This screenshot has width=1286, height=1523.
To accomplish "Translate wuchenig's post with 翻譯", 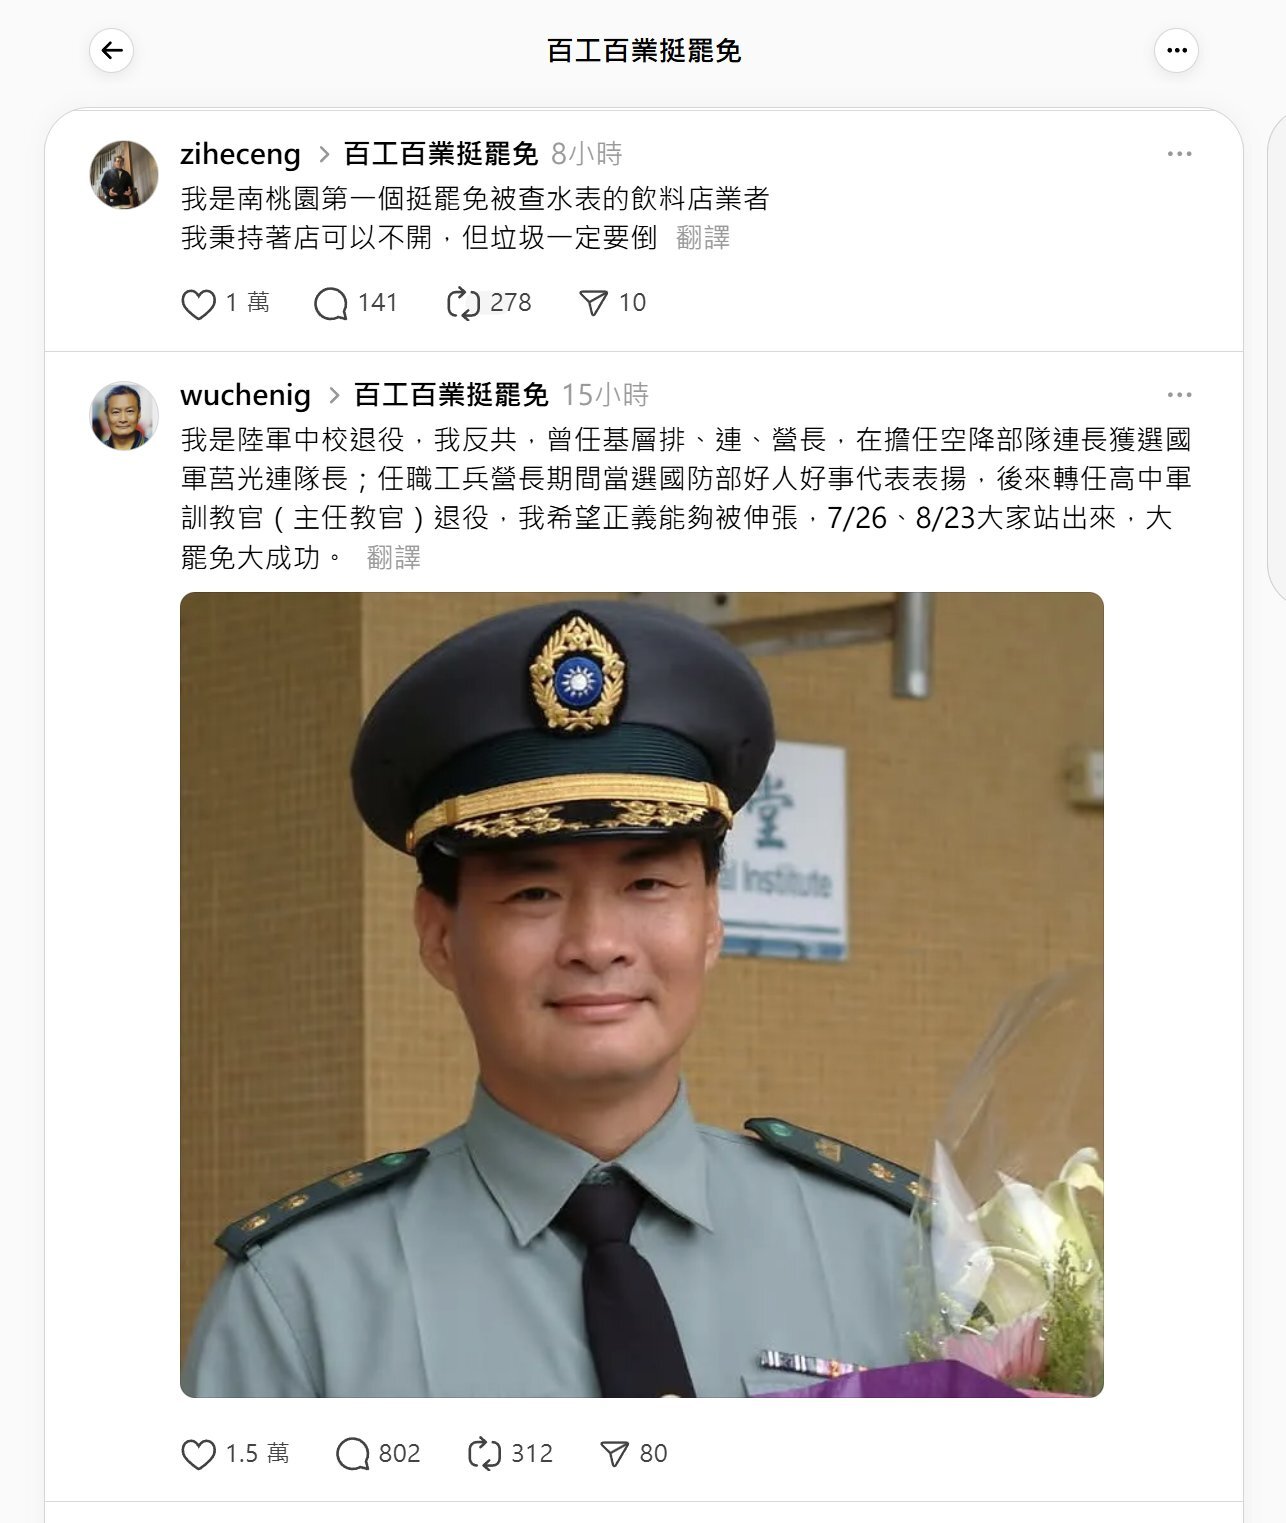I will point(394,558).
